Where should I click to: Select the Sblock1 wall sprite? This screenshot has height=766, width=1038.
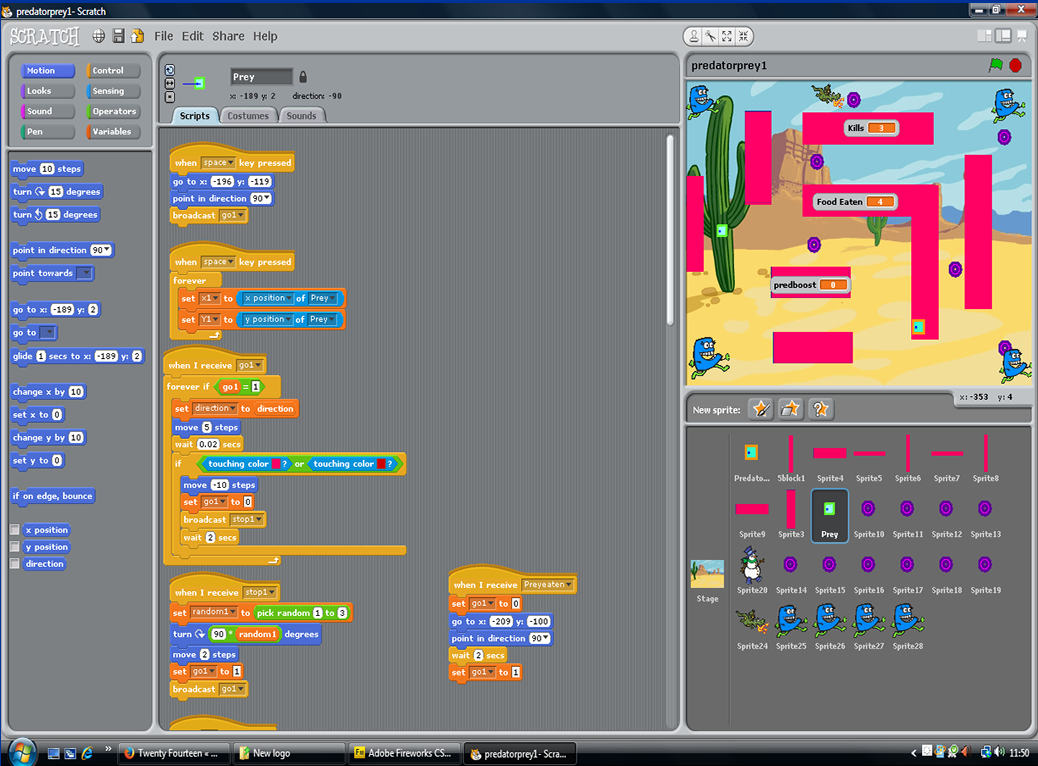(791, 458)
